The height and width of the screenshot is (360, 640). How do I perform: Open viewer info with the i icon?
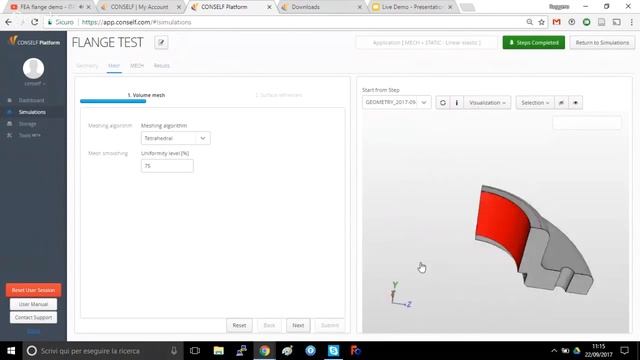click(457, 102)
